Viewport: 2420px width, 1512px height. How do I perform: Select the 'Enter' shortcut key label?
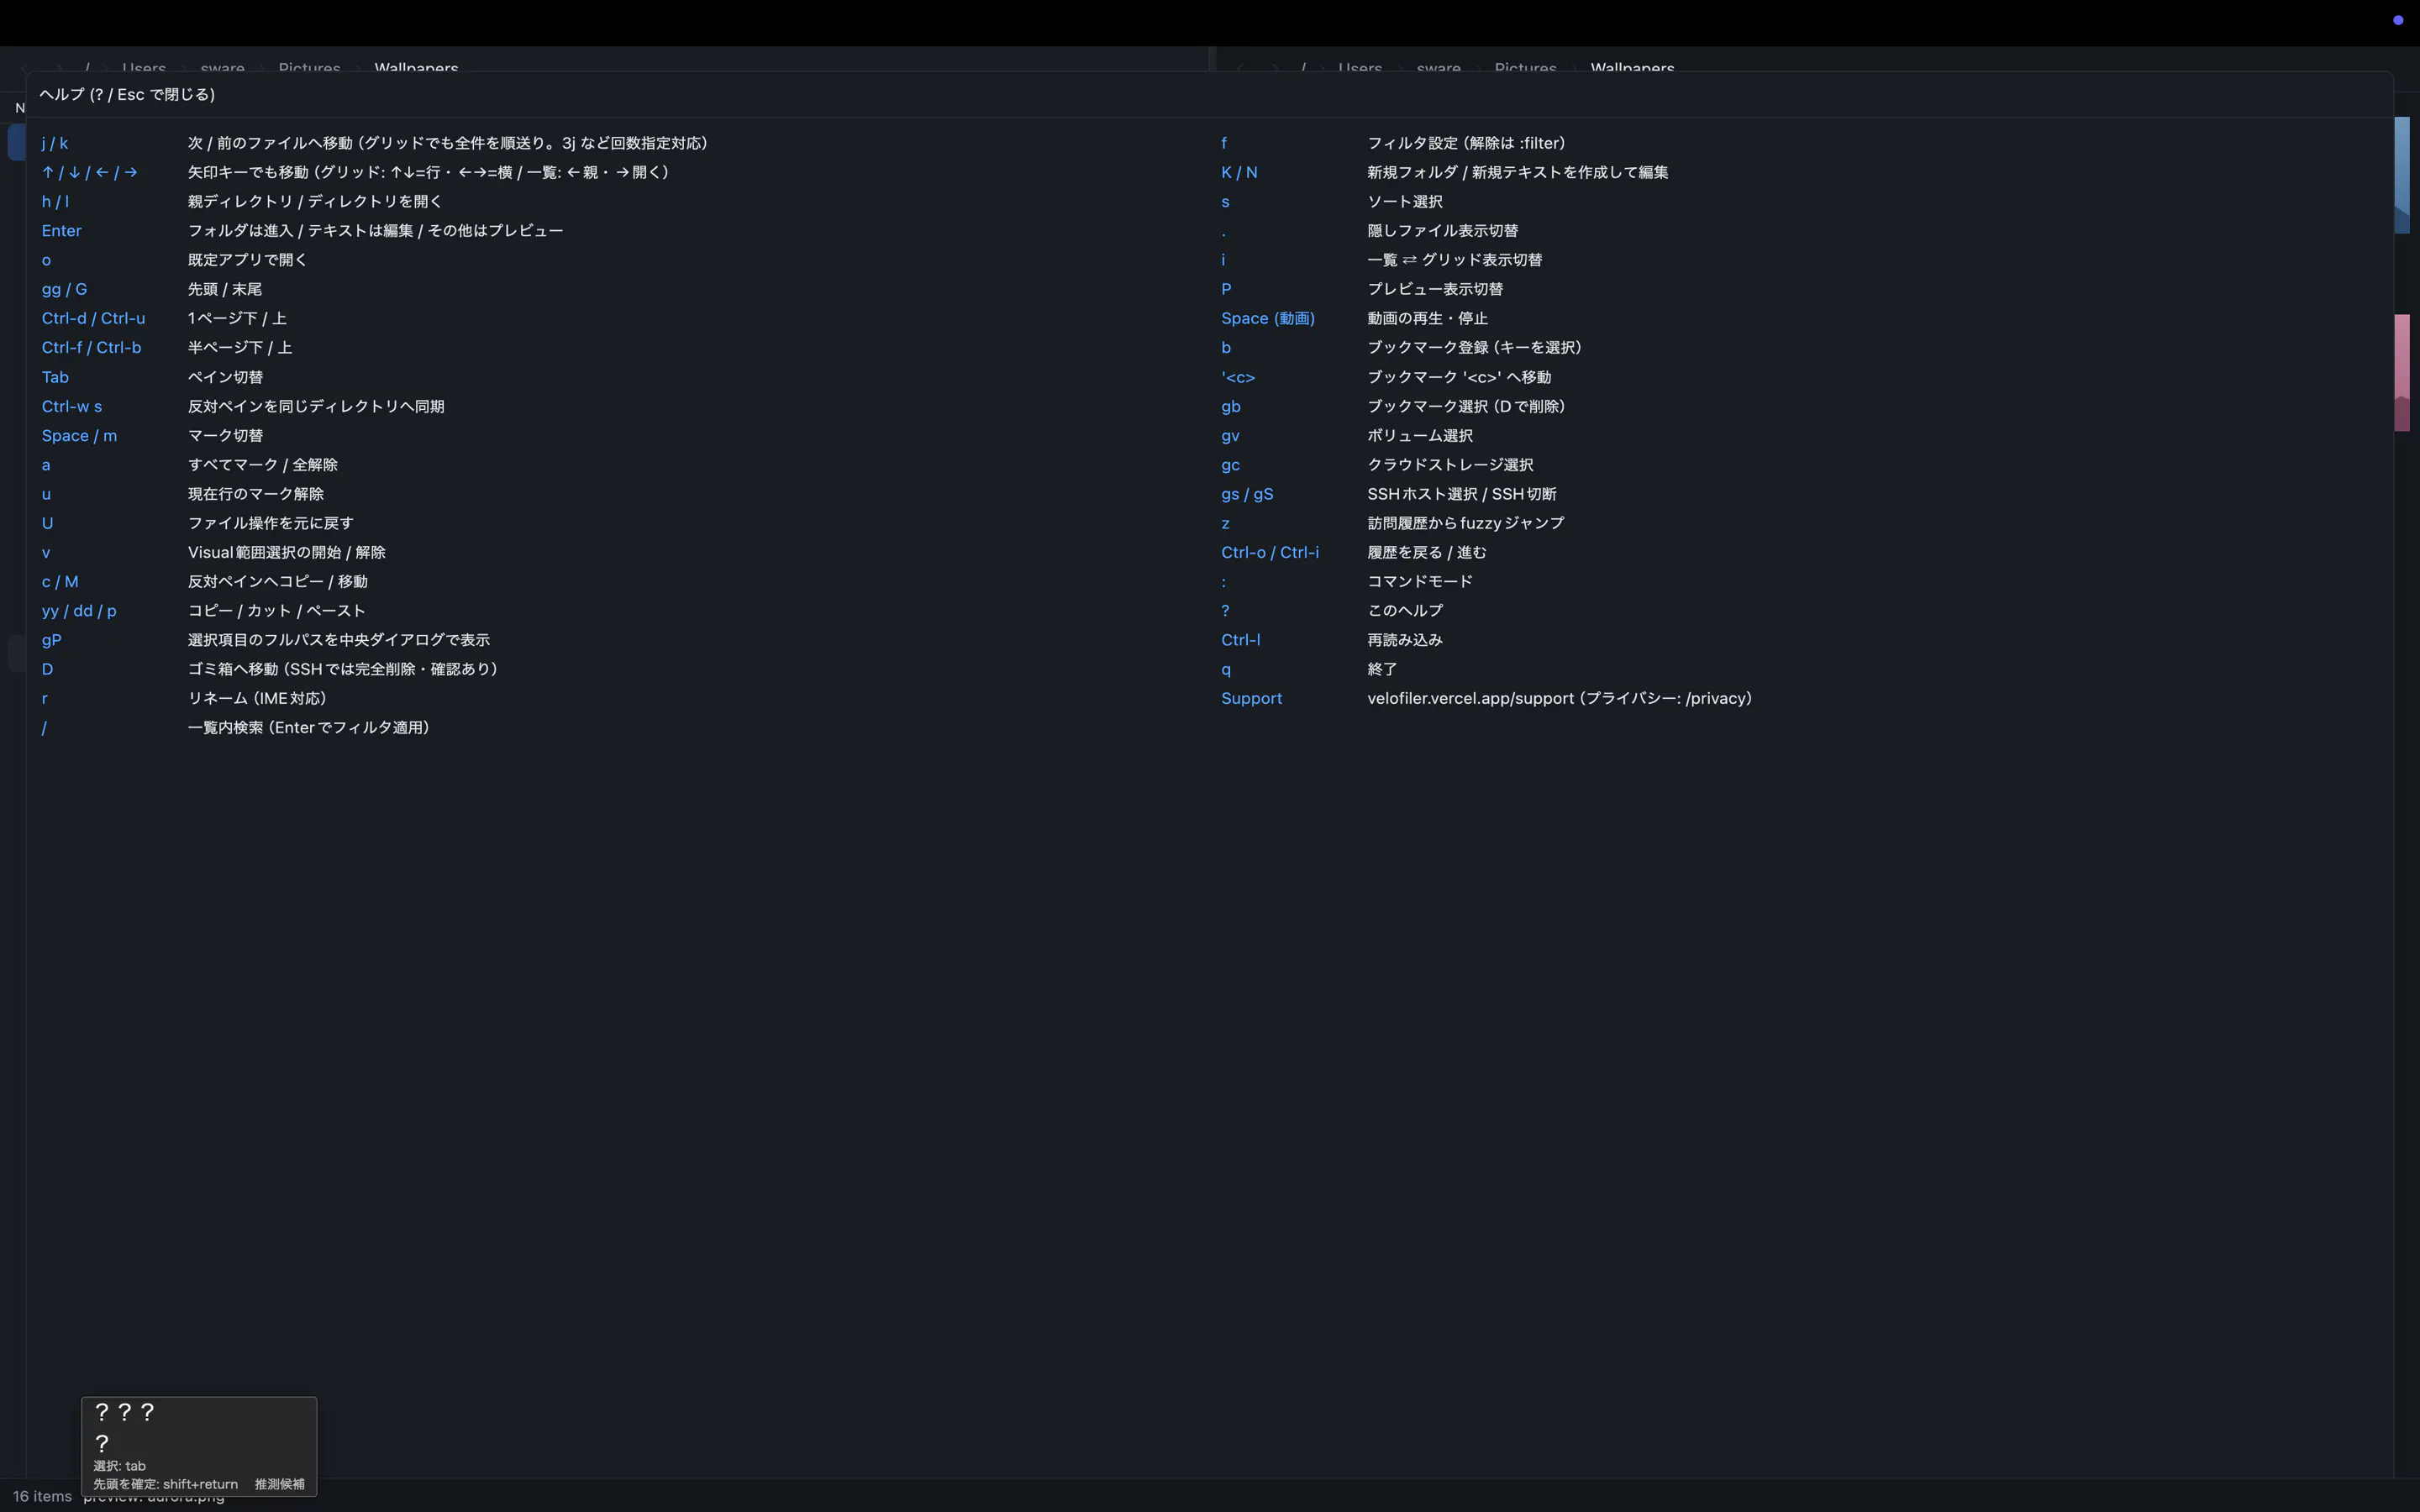pos(61,230)
